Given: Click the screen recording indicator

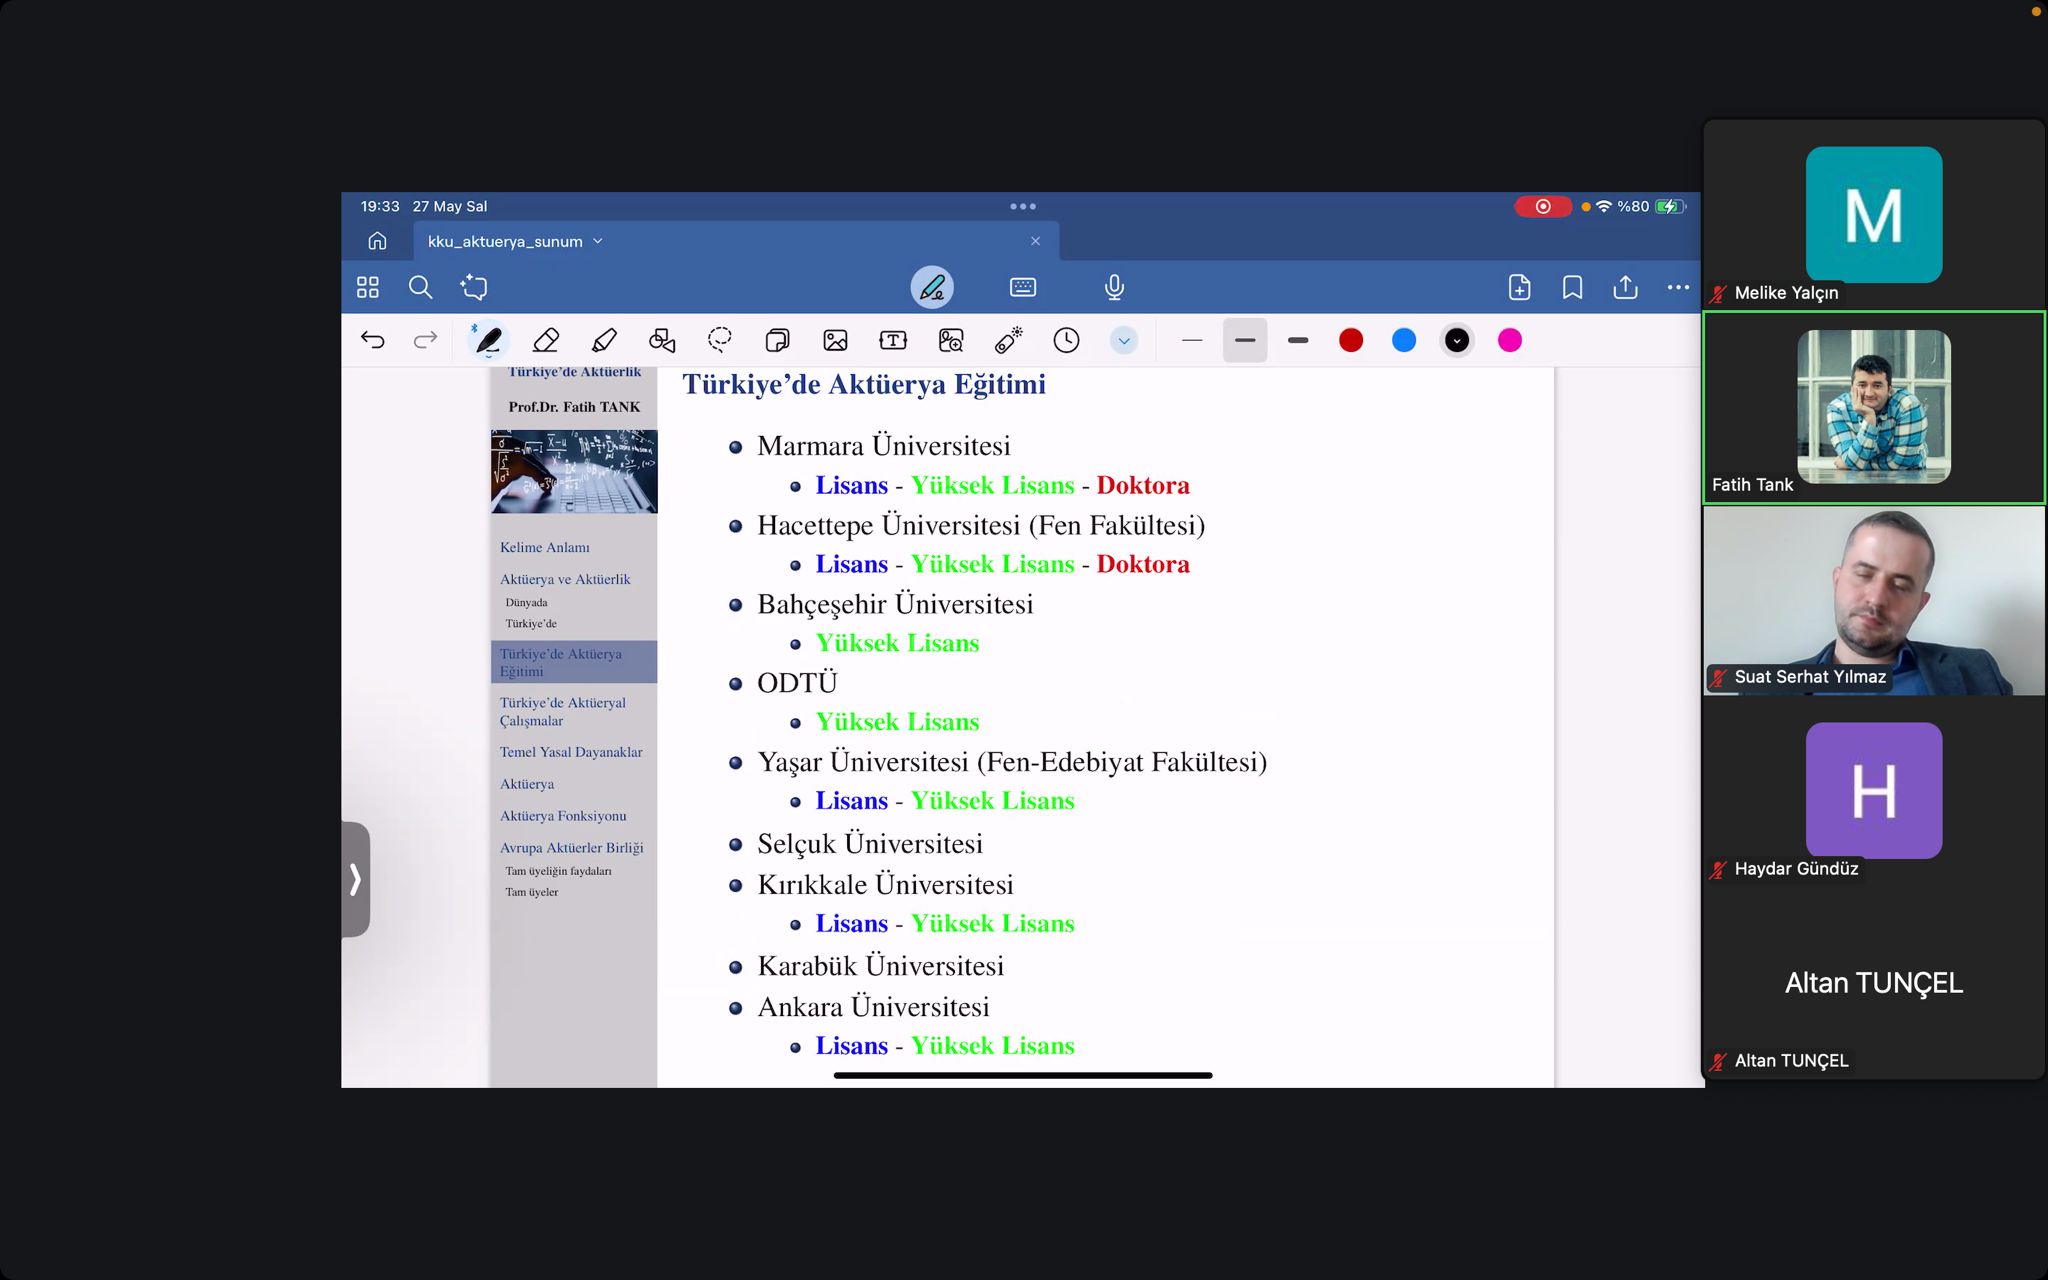Looking at the screenshot, I should [1542, 206].
